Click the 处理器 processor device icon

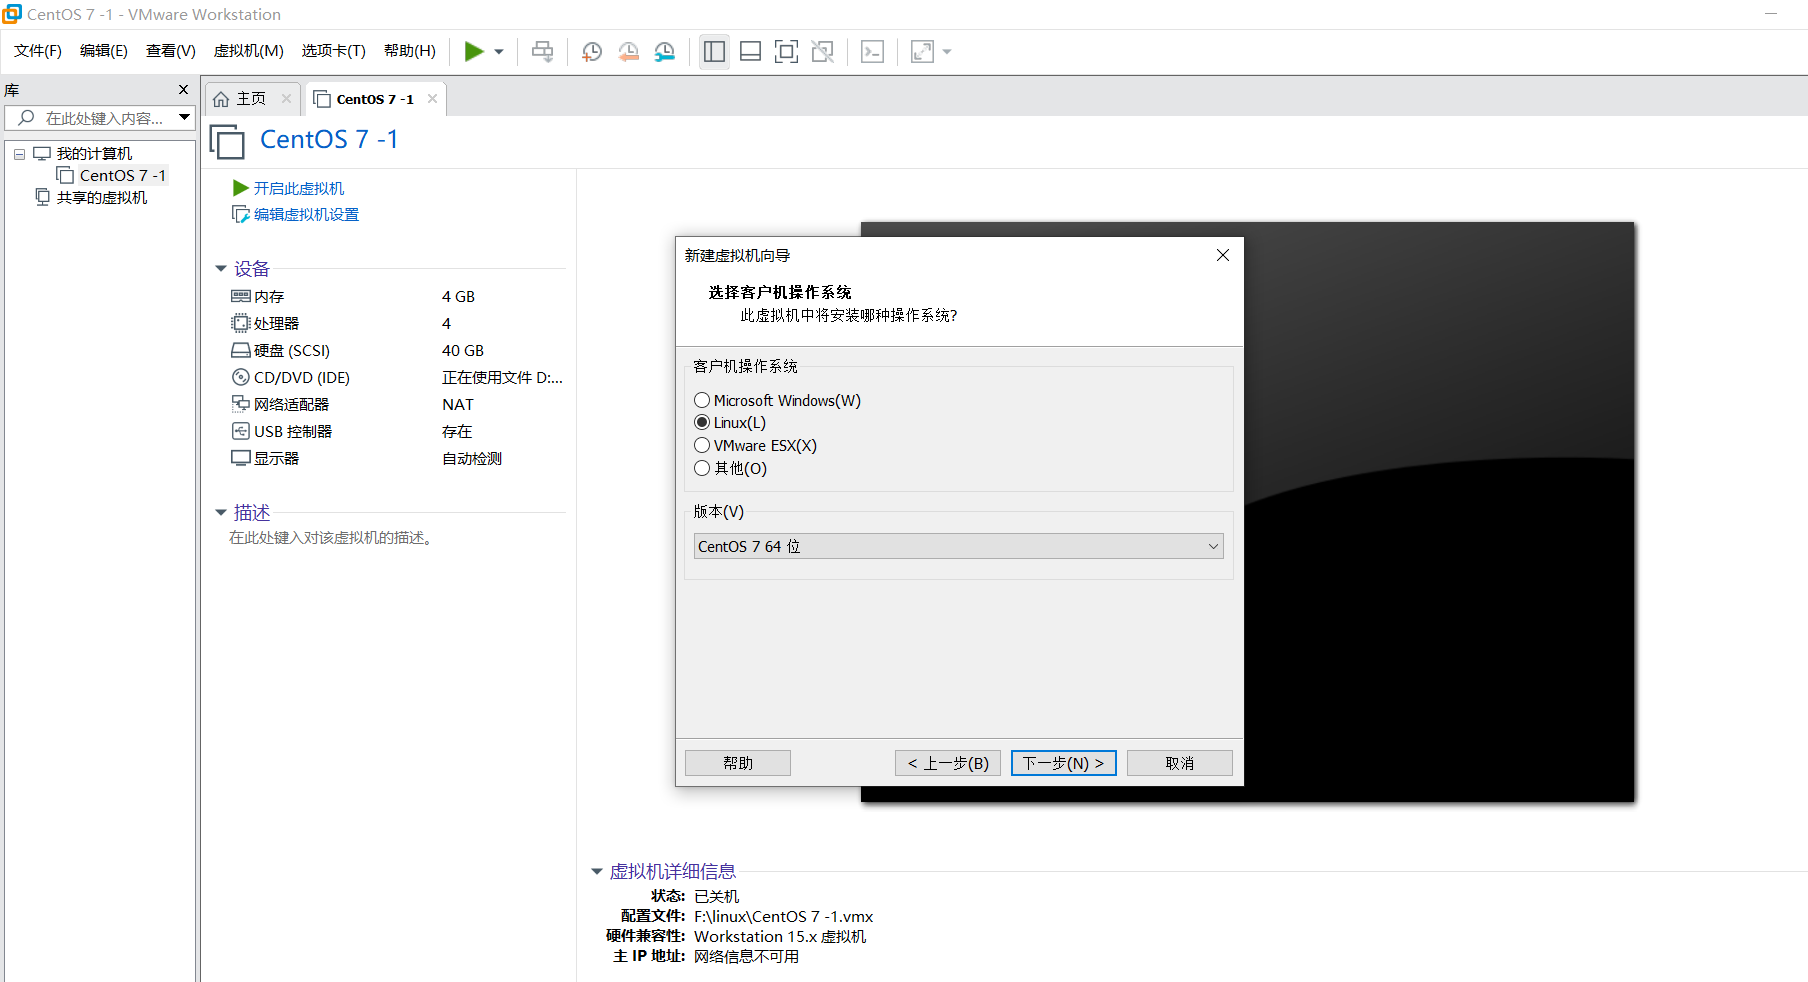pos(240,323)
